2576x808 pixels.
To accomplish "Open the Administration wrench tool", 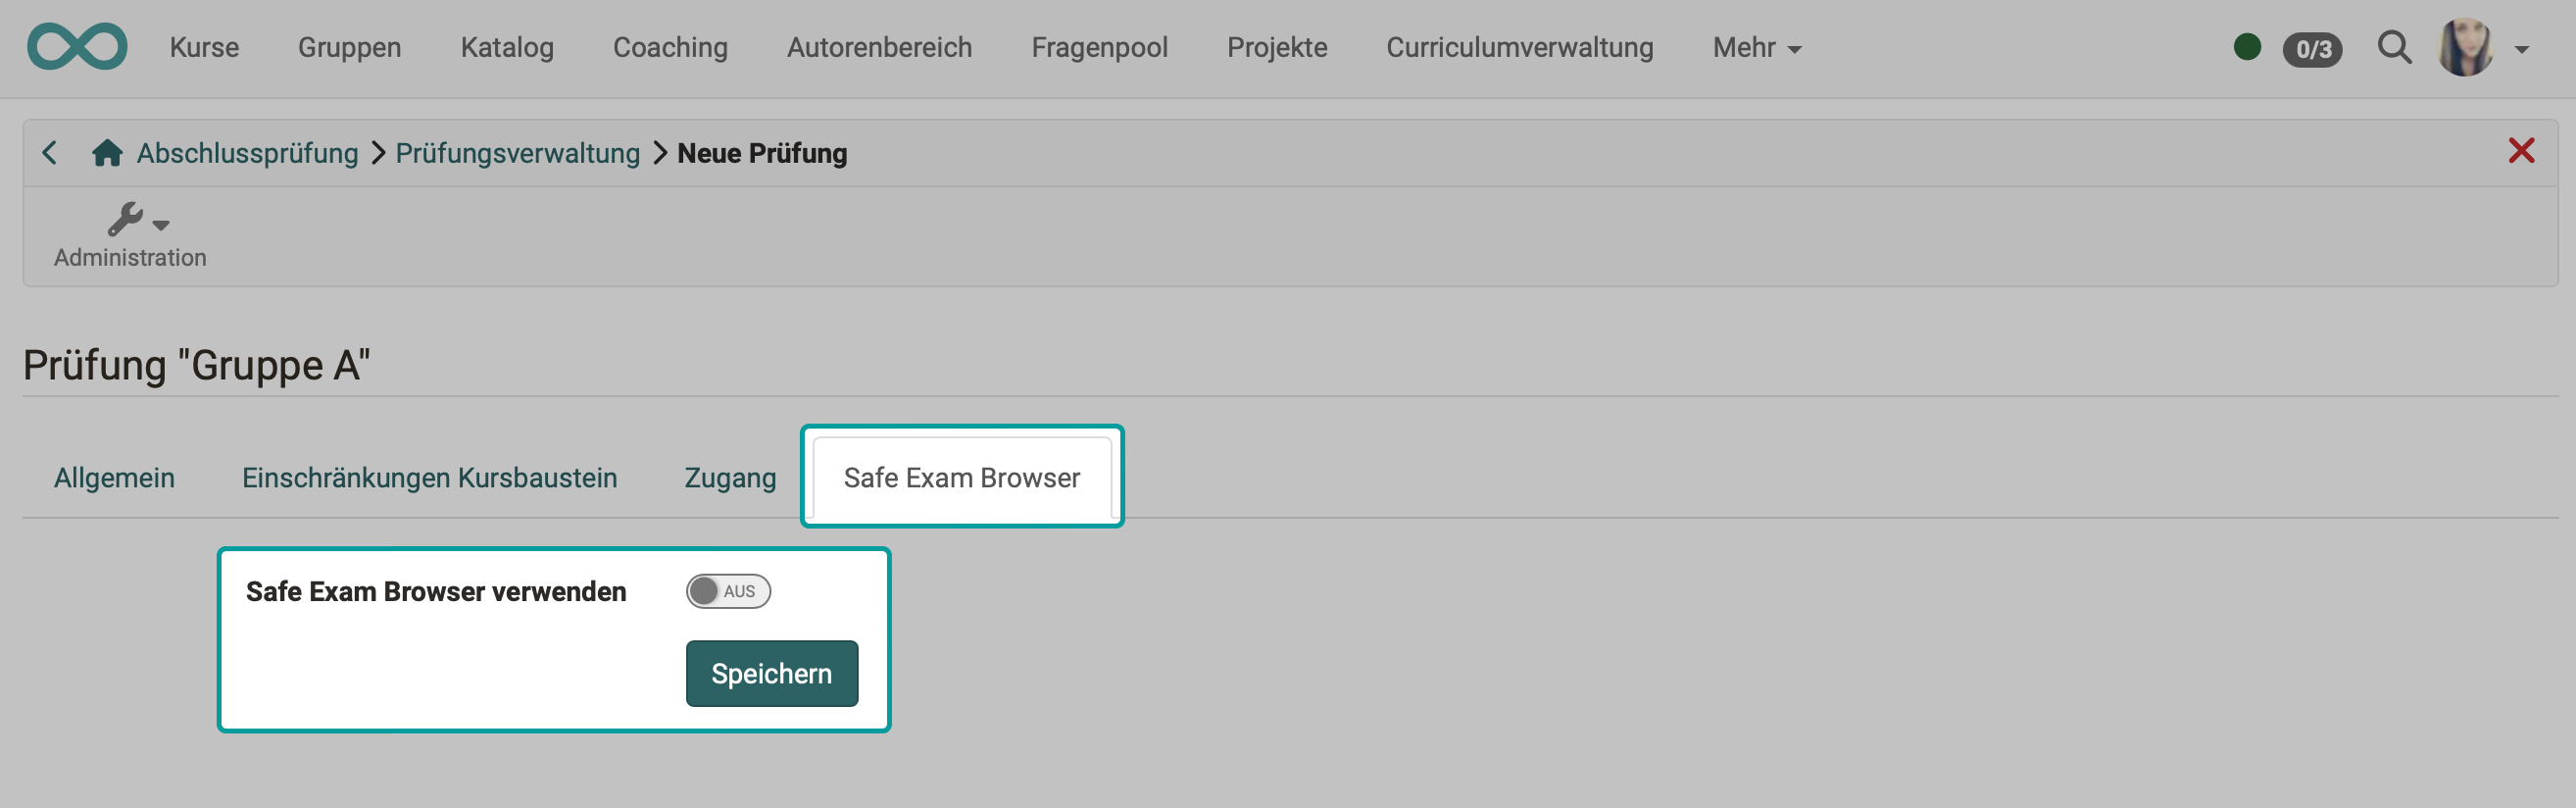I will 130,235.
